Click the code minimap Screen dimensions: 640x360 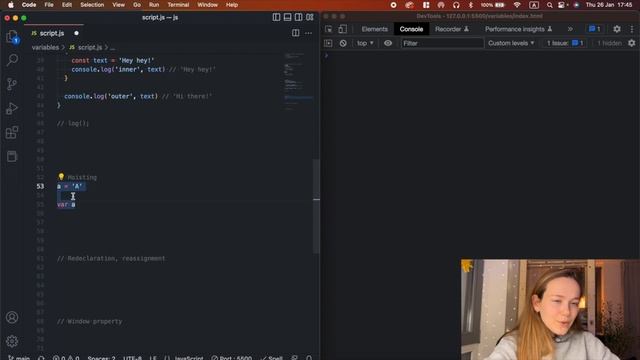point(298,82)
